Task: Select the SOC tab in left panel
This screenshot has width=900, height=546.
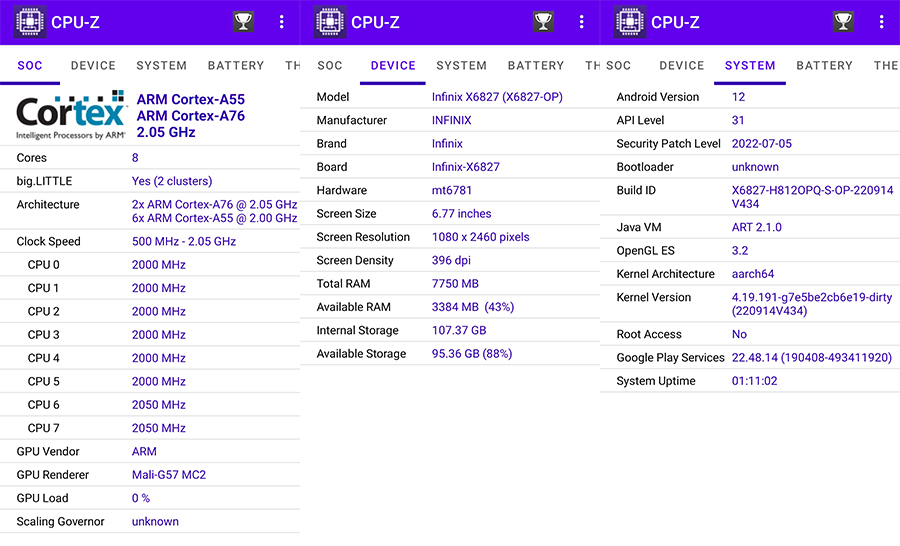Action: point(30,65)
